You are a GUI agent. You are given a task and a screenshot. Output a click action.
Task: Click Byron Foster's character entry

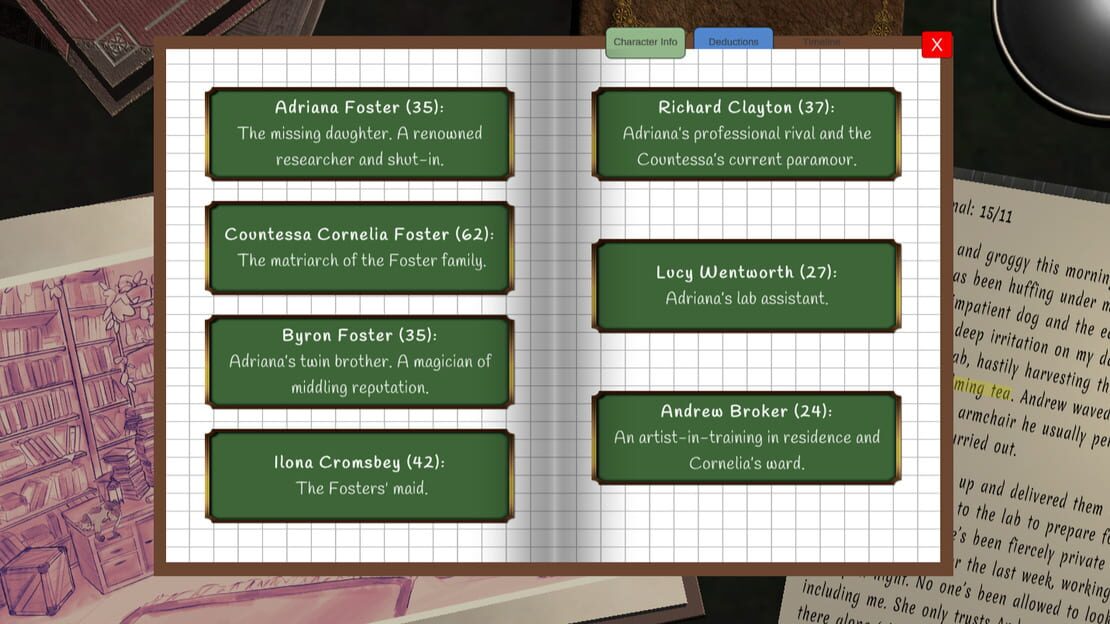[360, 361]
